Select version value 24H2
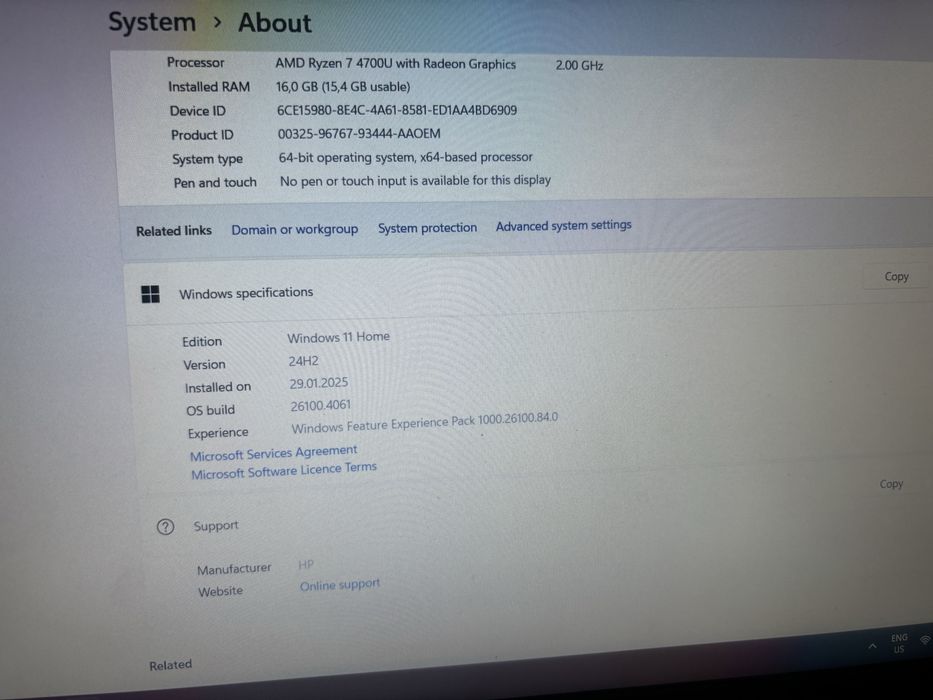This screenshot has width=933, height=700. [x=303, y=361]
